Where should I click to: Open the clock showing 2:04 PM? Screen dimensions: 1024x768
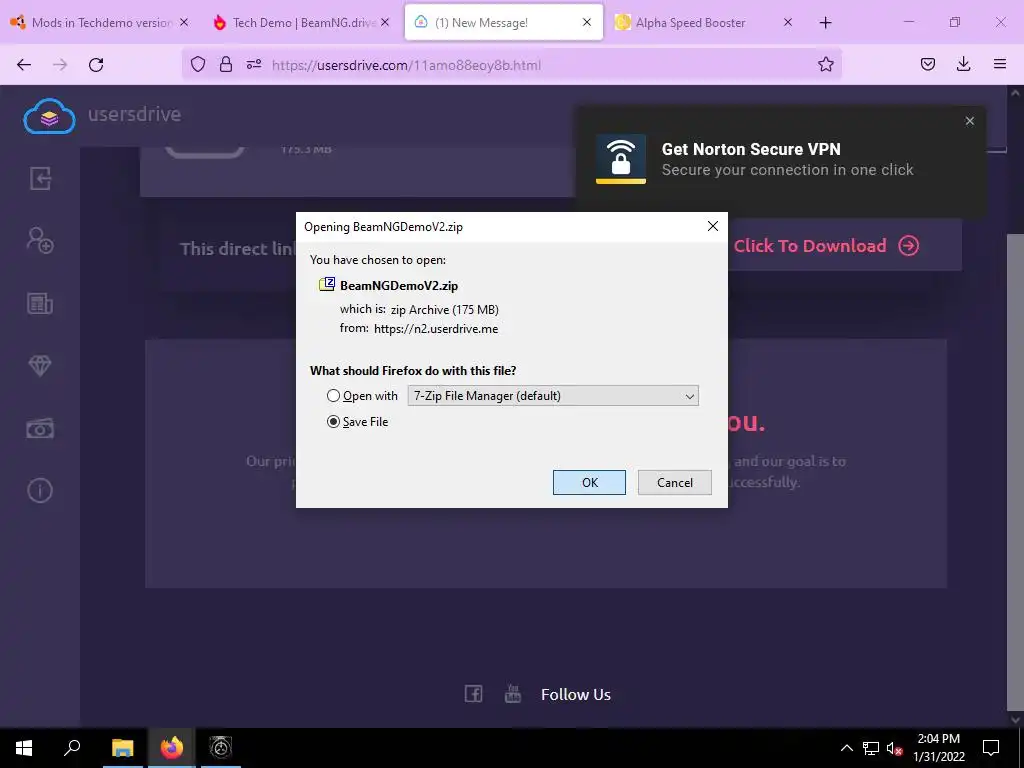(x=938, y=747)
